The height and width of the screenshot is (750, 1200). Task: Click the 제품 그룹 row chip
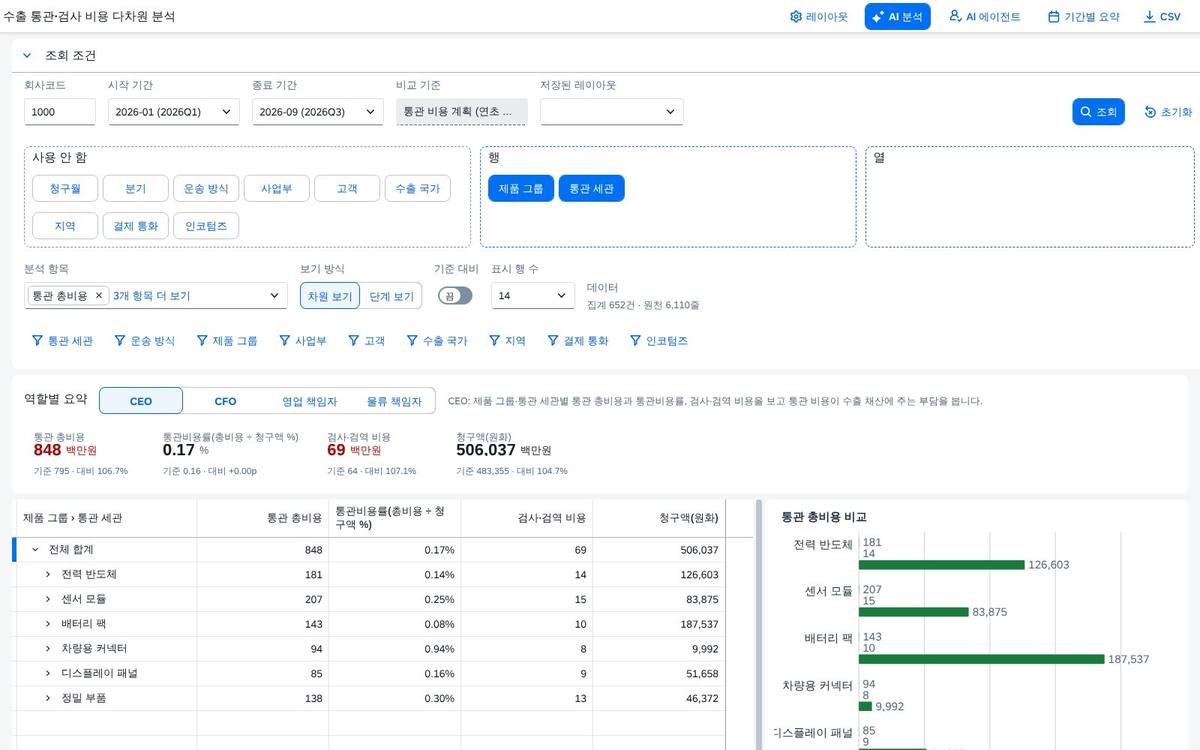521,188
